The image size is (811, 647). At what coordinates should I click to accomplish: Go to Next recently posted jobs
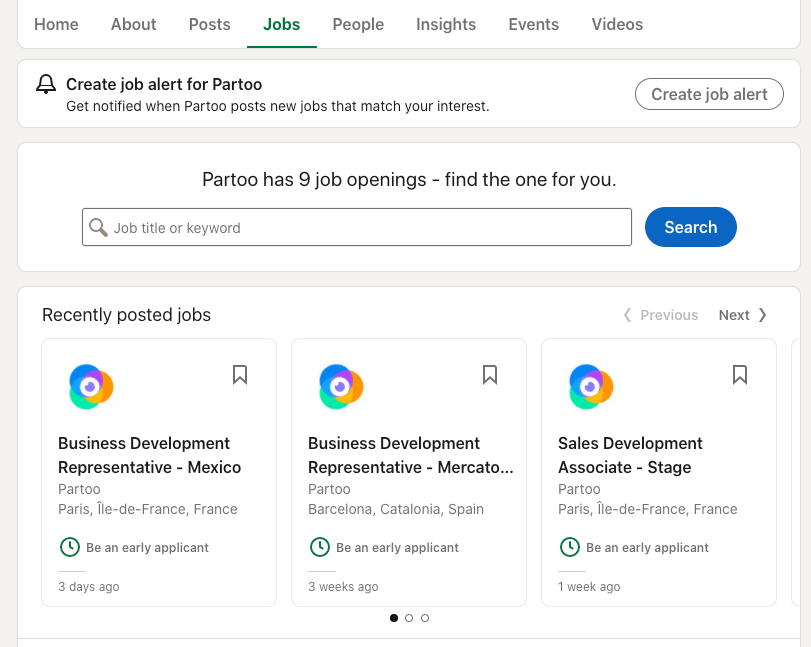(742, 315)
